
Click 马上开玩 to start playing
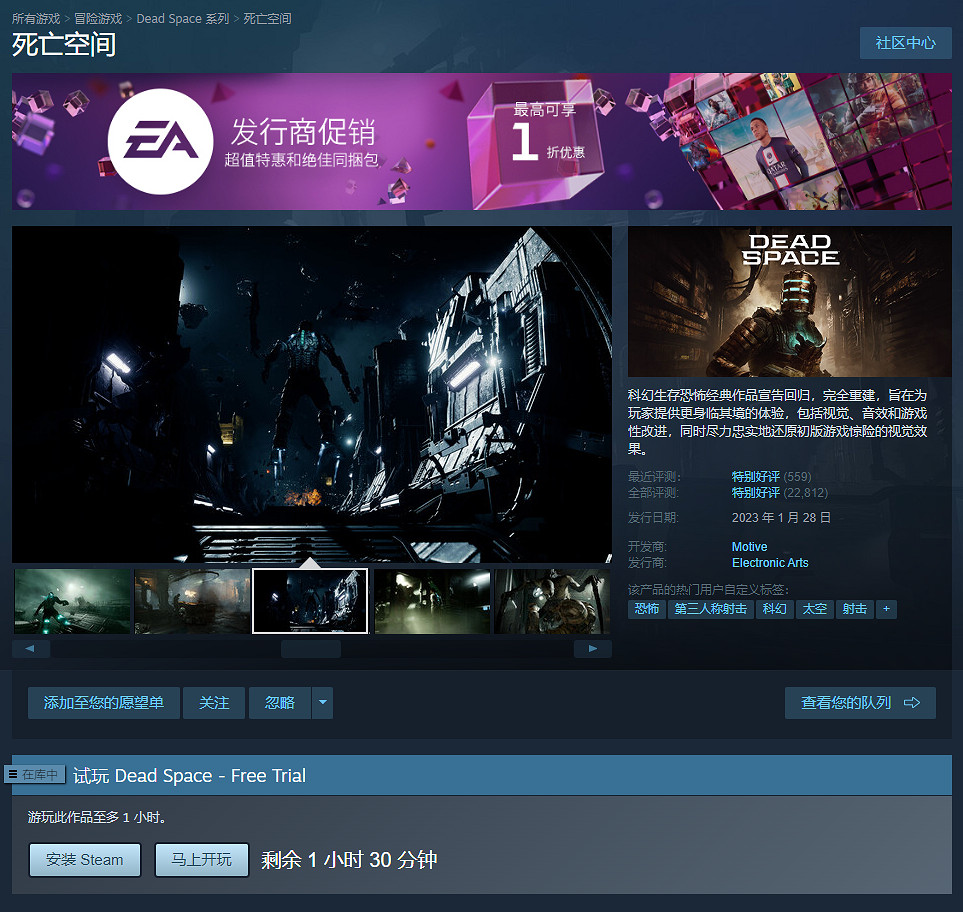pyautogui.click(x=201, y=860)
